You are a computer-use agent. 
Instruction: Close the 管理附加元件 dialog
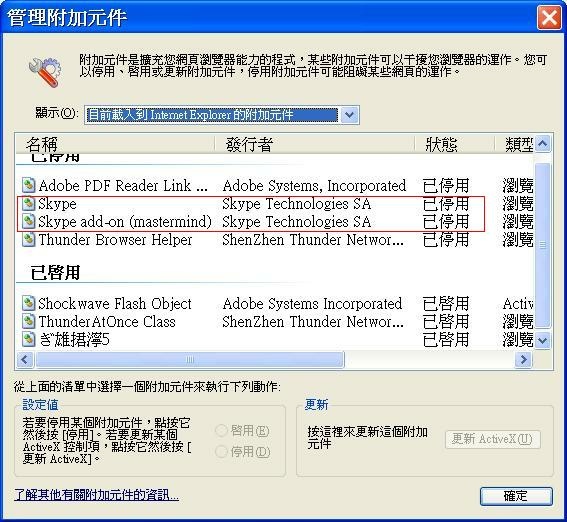(x=549, y=17)
